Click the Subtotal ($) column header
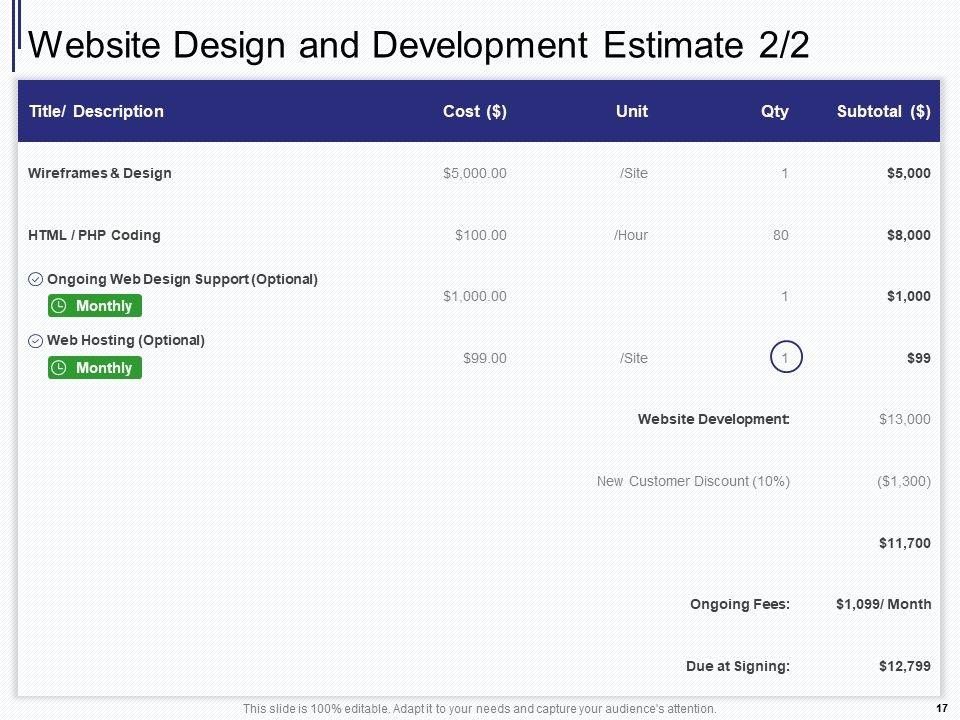Image resolution: width=960 pixels, height=720 pixels. (x=883, y=111)
